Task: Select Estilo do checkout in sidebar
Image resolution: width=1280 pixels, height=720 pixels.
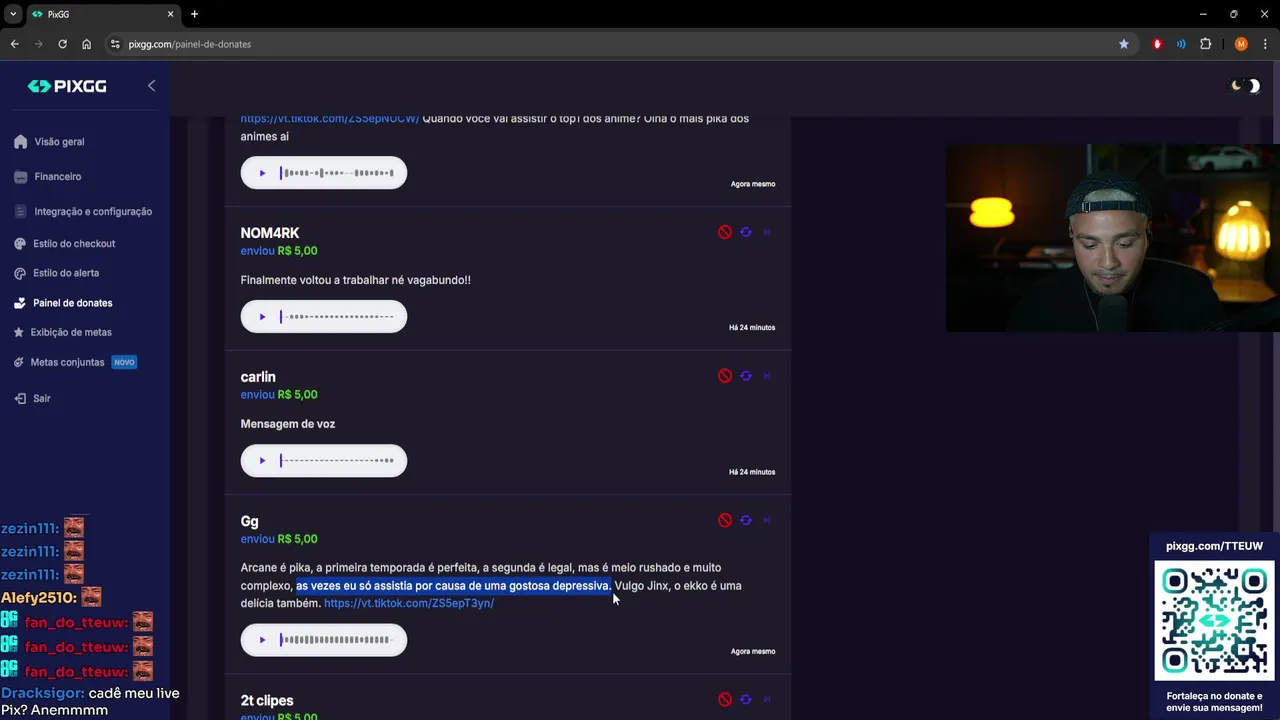Action: pos(74,244)
